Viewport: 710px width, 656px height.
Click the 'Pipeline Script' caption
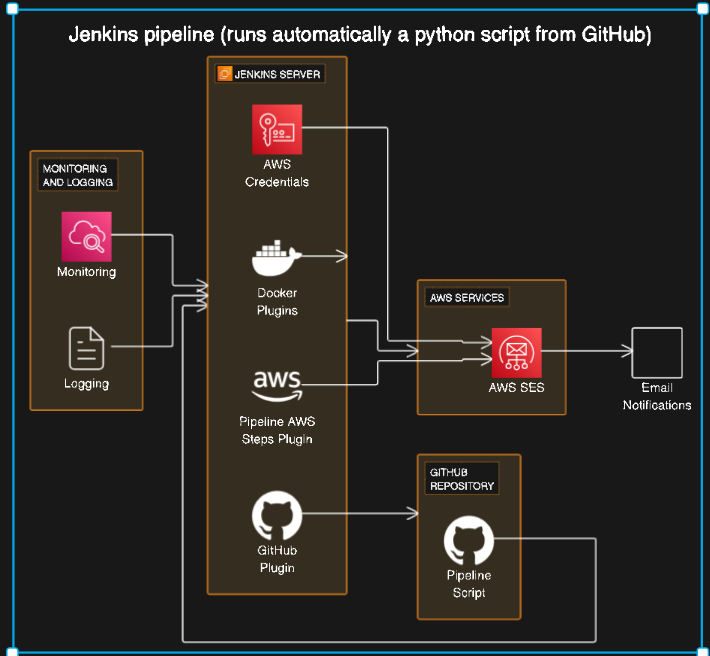469,584
